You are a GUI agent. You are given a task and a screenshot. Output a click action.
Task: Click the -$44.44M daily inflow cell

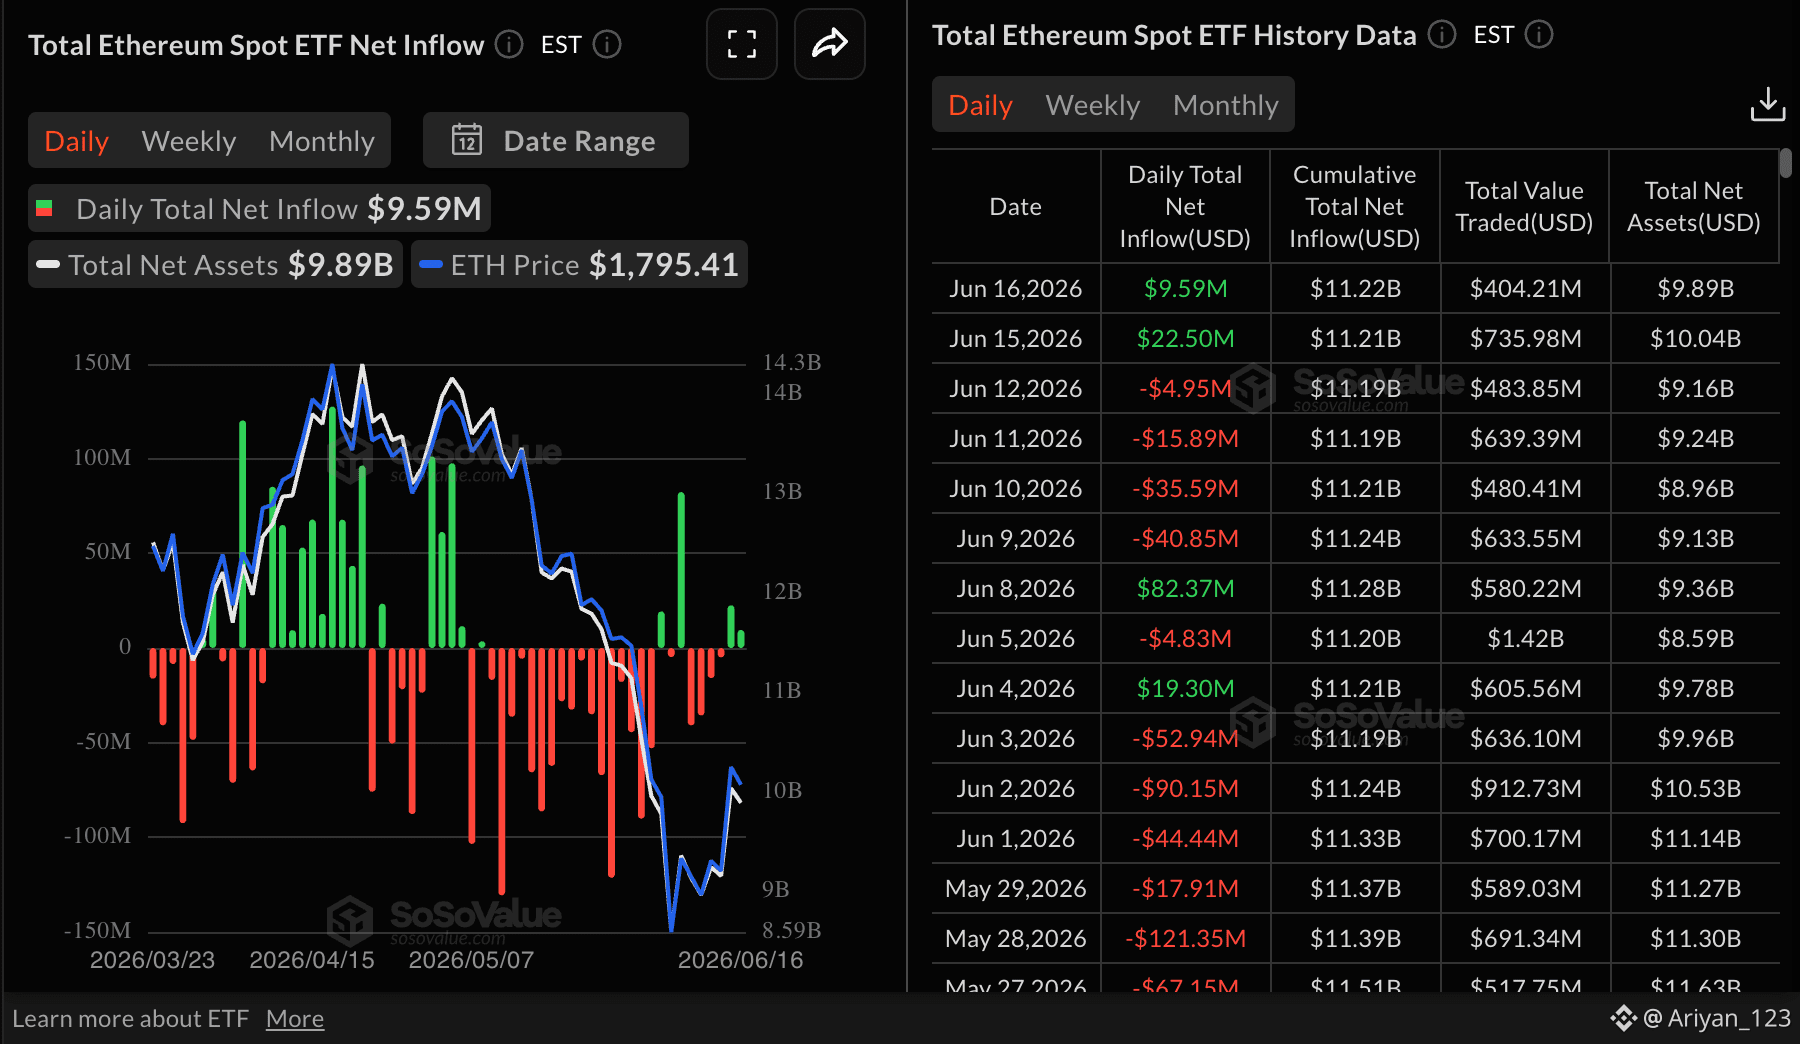tap(1186, 838)
